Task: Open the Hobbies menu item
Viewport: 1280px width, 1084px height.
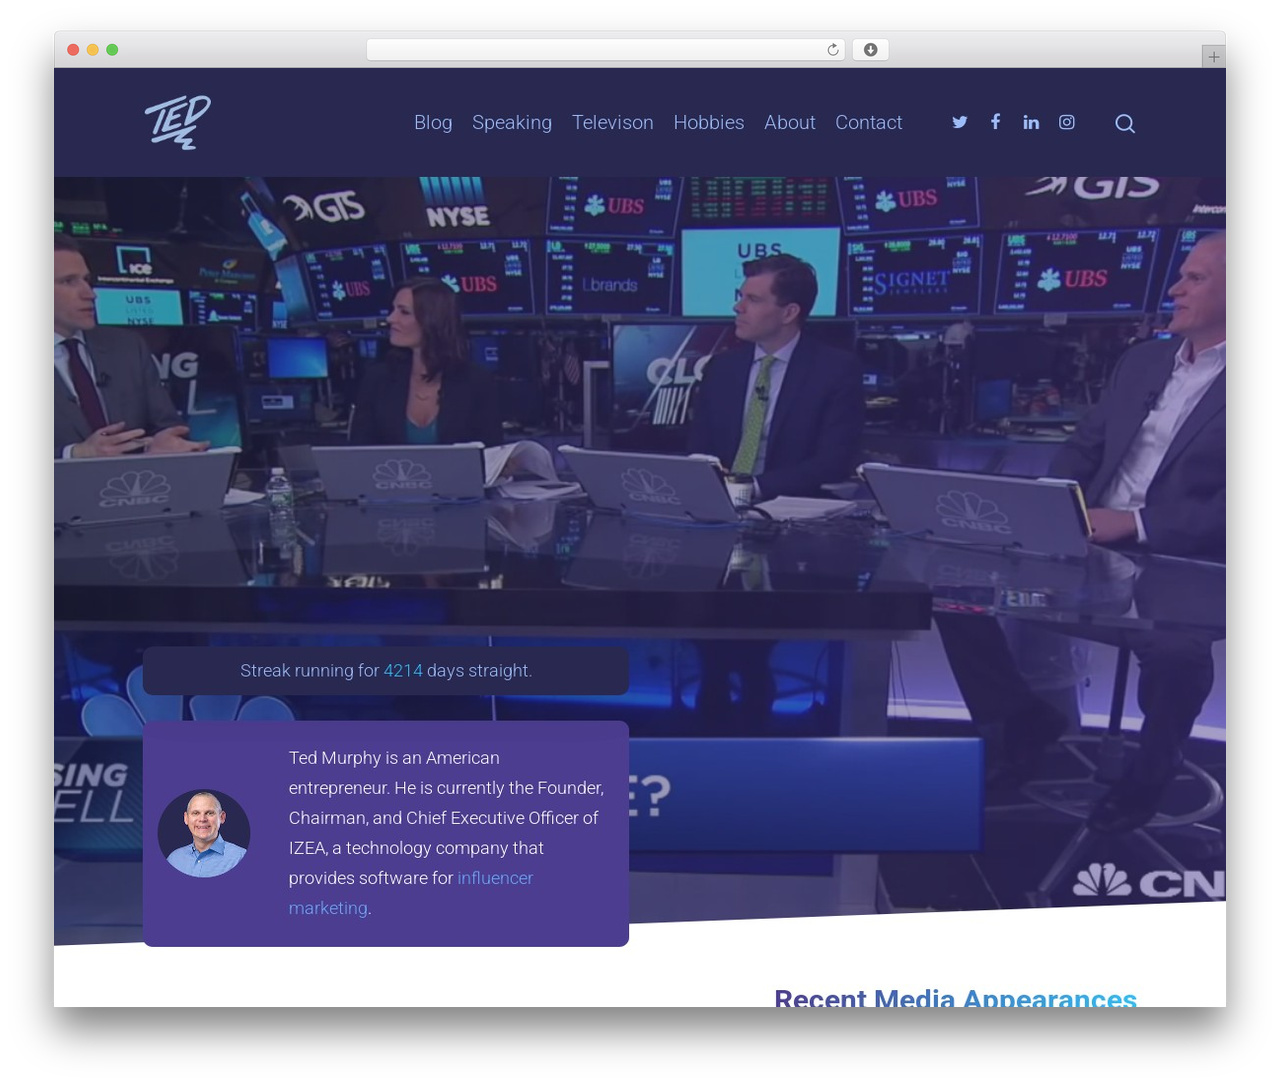Action: tap(709, 122)
